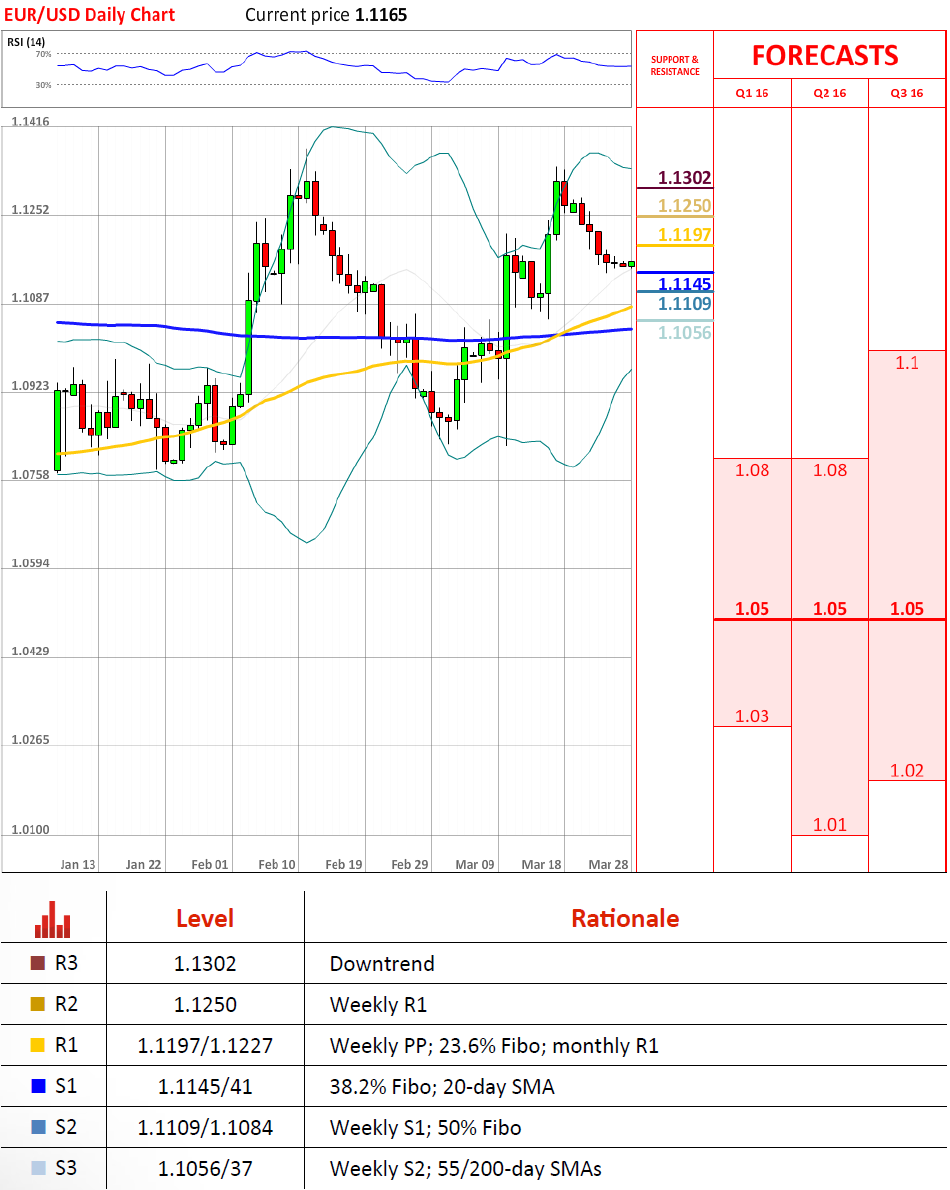Click the FORECASTS heading
Viewport: 950px width, 1190px height.
pos(825,55)
